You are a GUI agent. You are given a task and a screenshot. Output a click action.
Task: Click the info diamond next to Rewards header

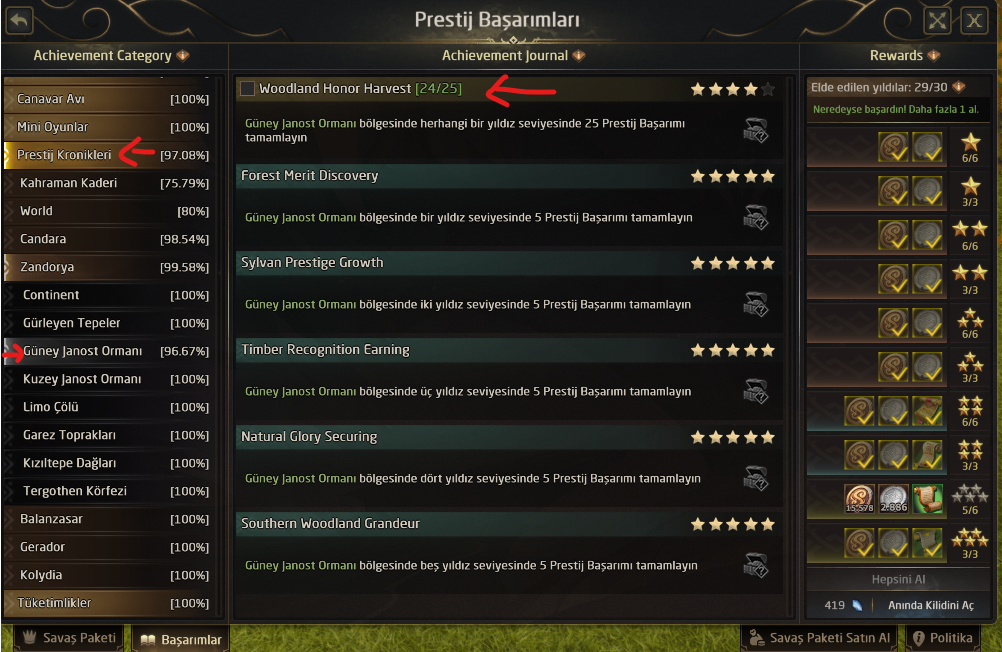click(933, 56)
